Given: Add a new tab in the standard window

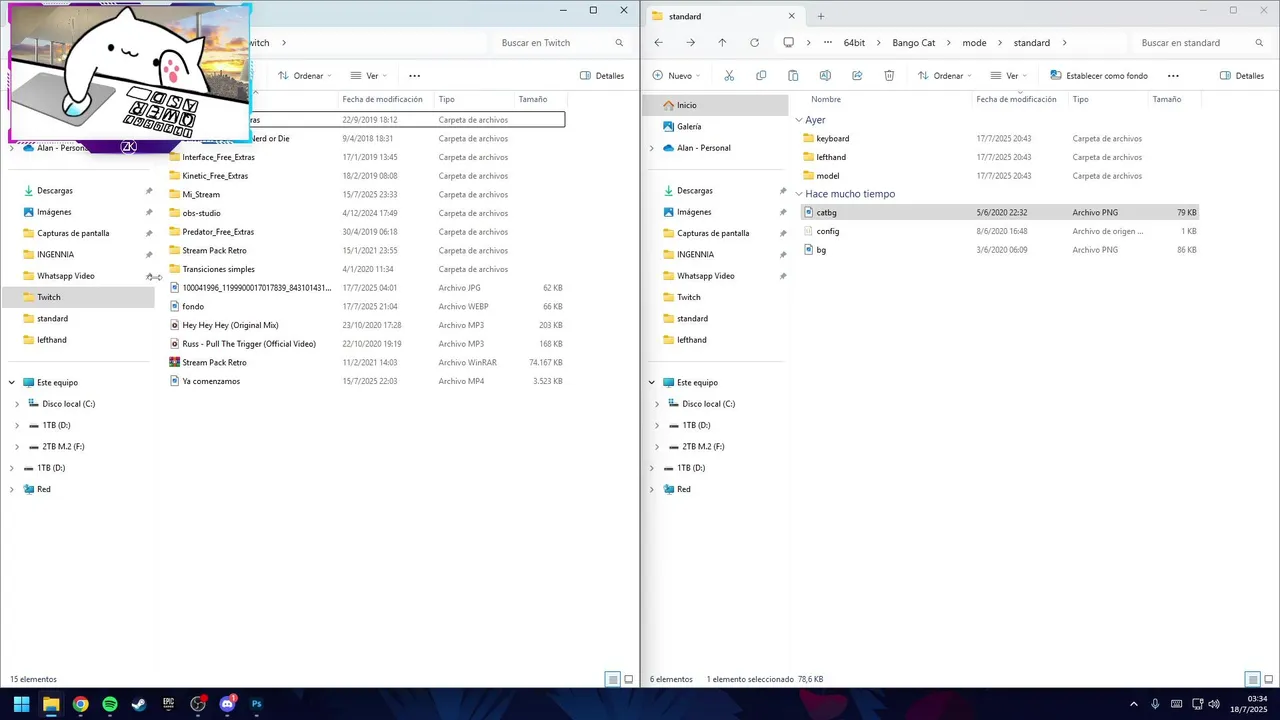Looking at the screenshot, I should click(821, 16).
